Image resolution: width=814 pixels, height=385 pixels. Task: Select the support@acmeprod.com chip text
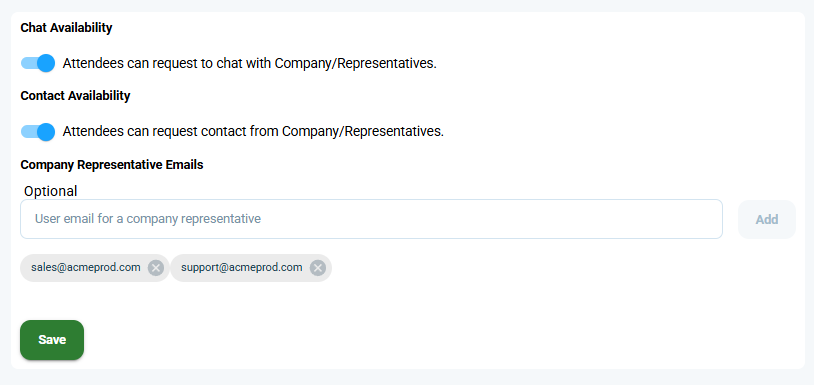pos(241,268)
